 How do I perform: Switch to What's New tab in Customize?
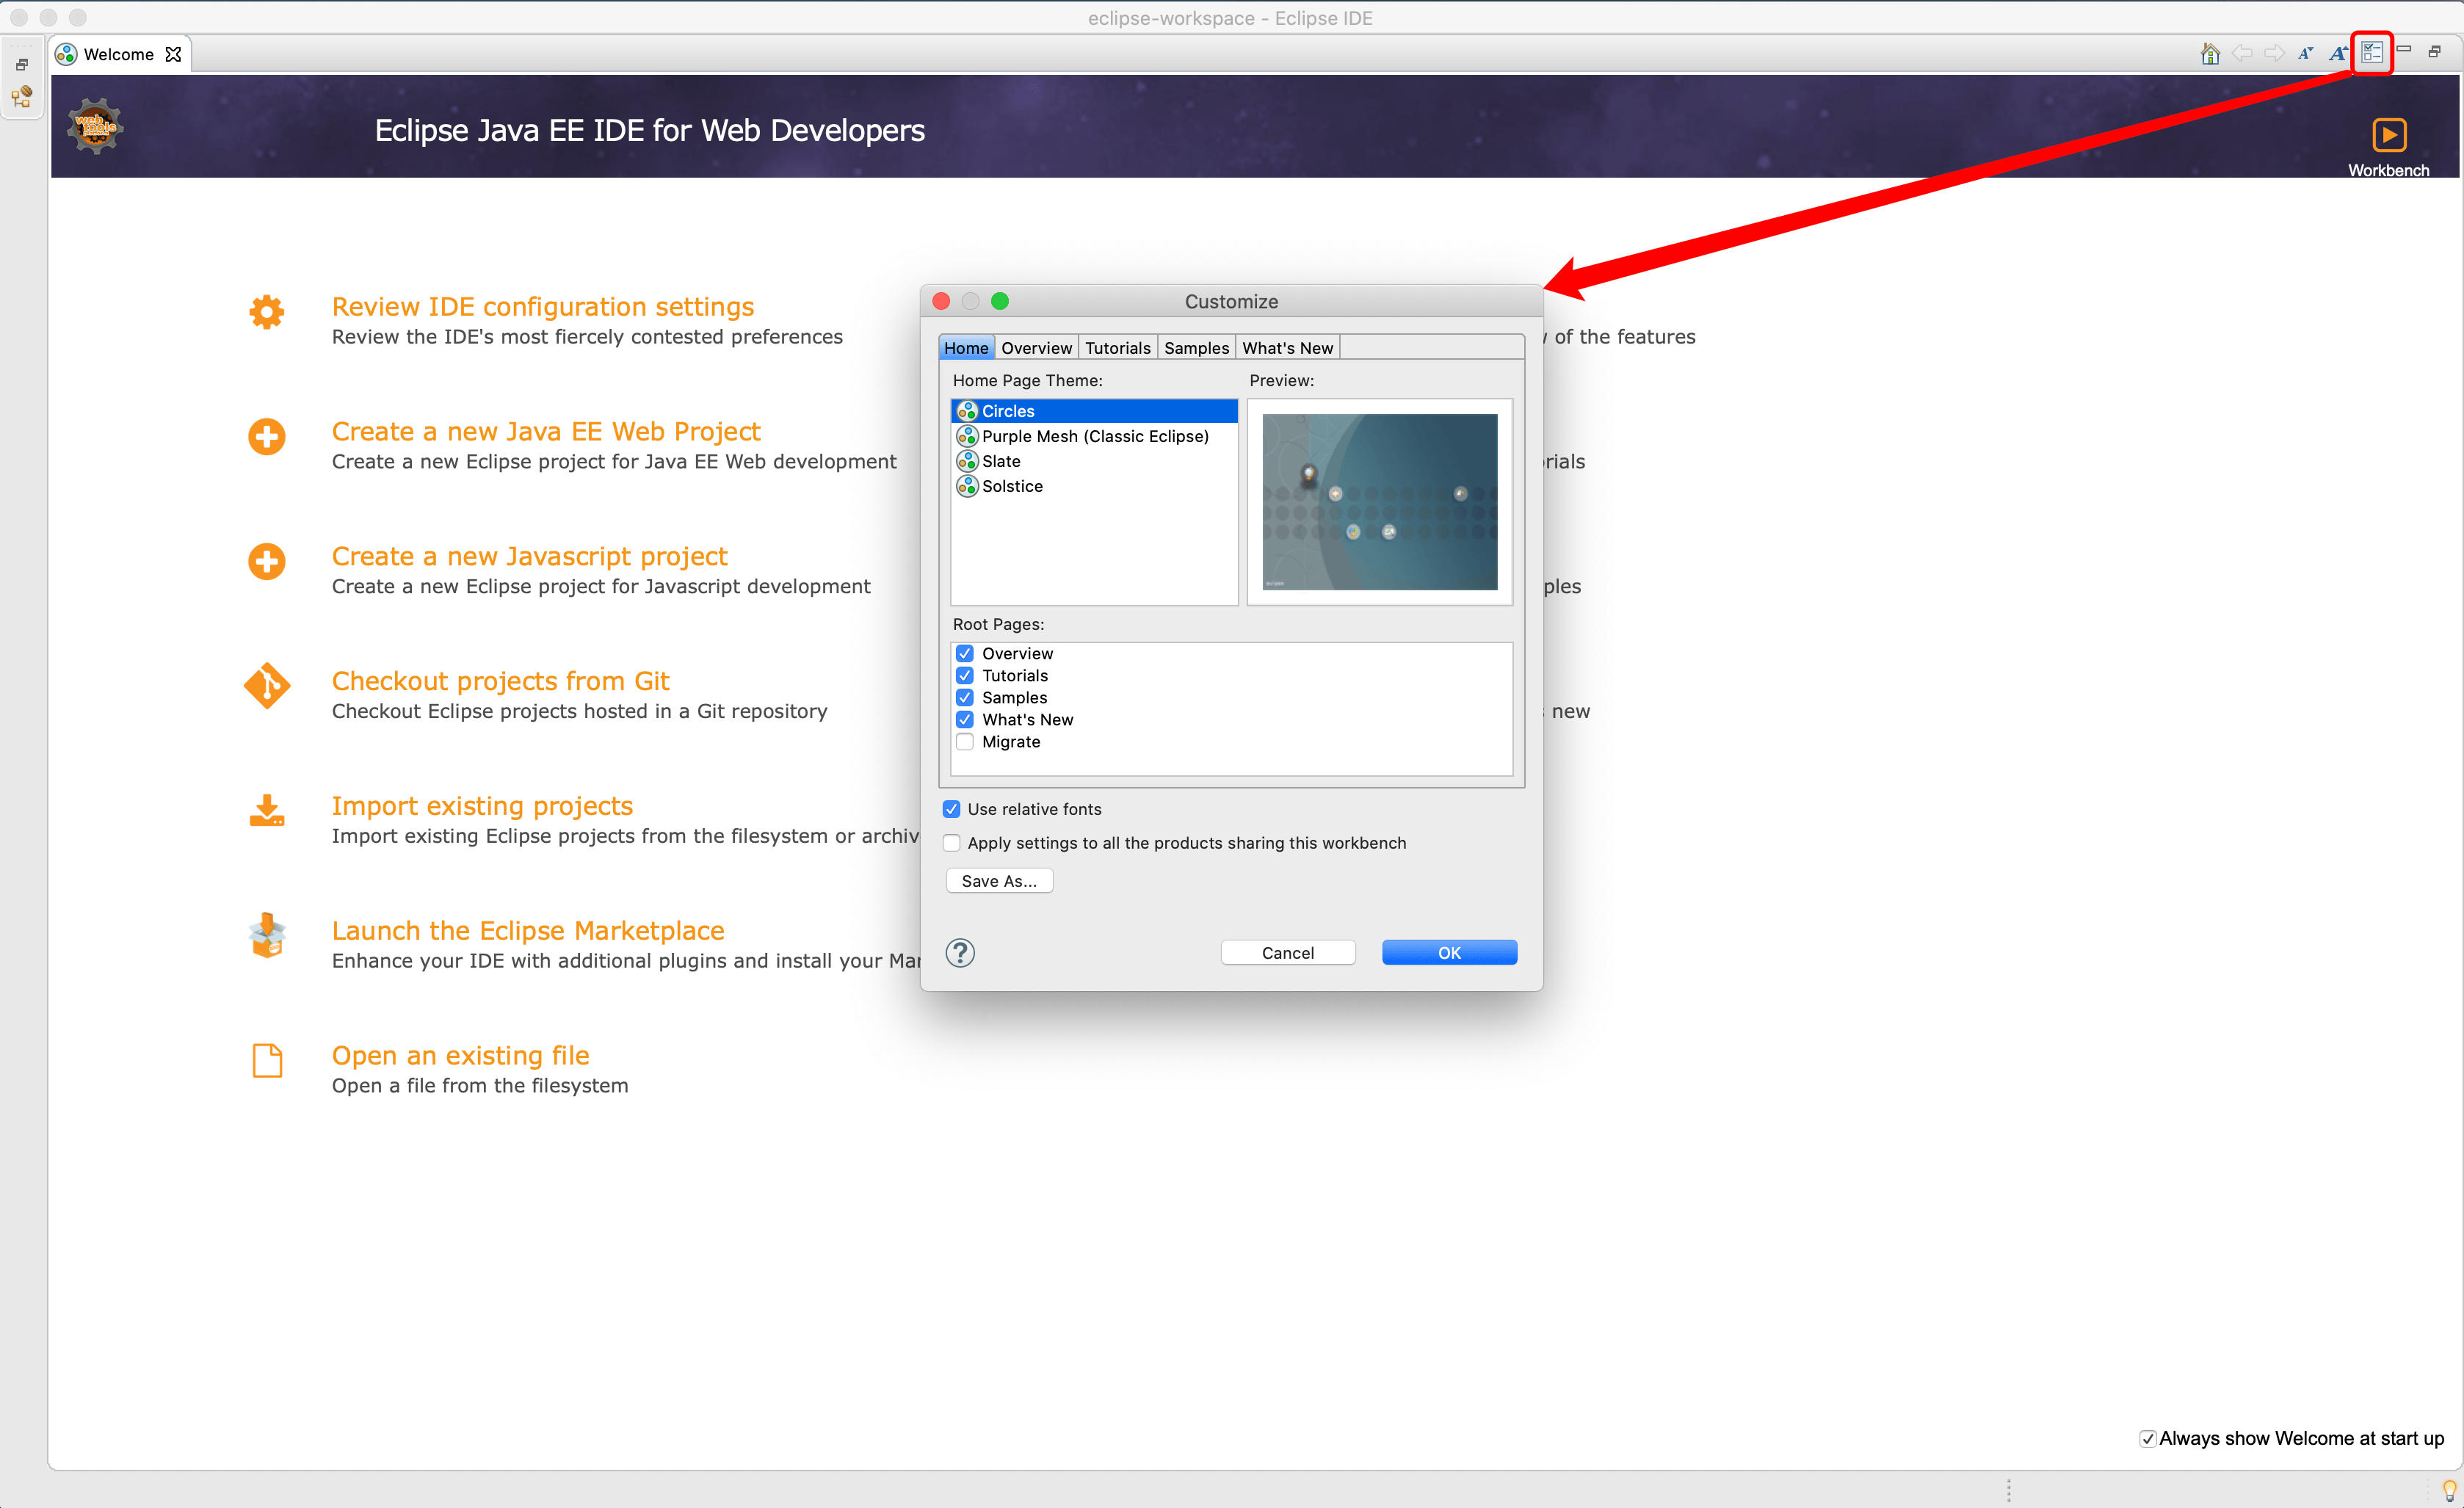click(1287, 348)
